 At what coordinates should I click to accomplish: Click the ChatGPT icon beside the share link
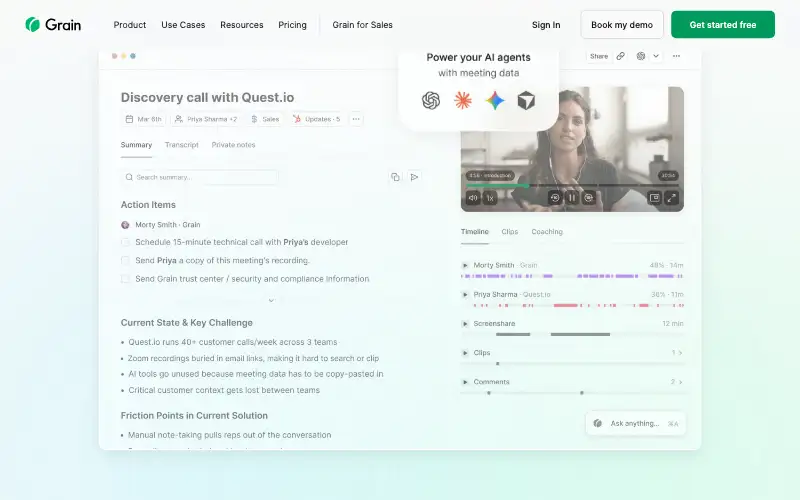tap(641, 56)
